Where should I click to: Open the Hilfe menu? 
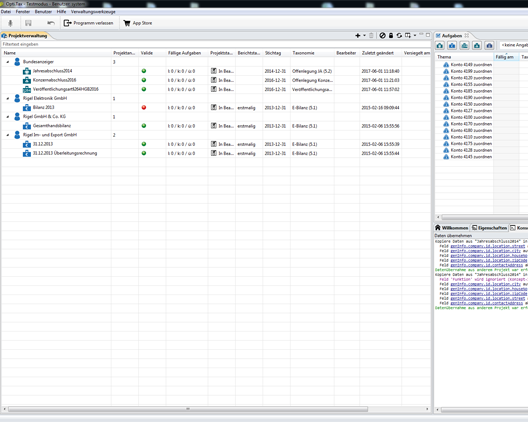(x=61, y=12)
